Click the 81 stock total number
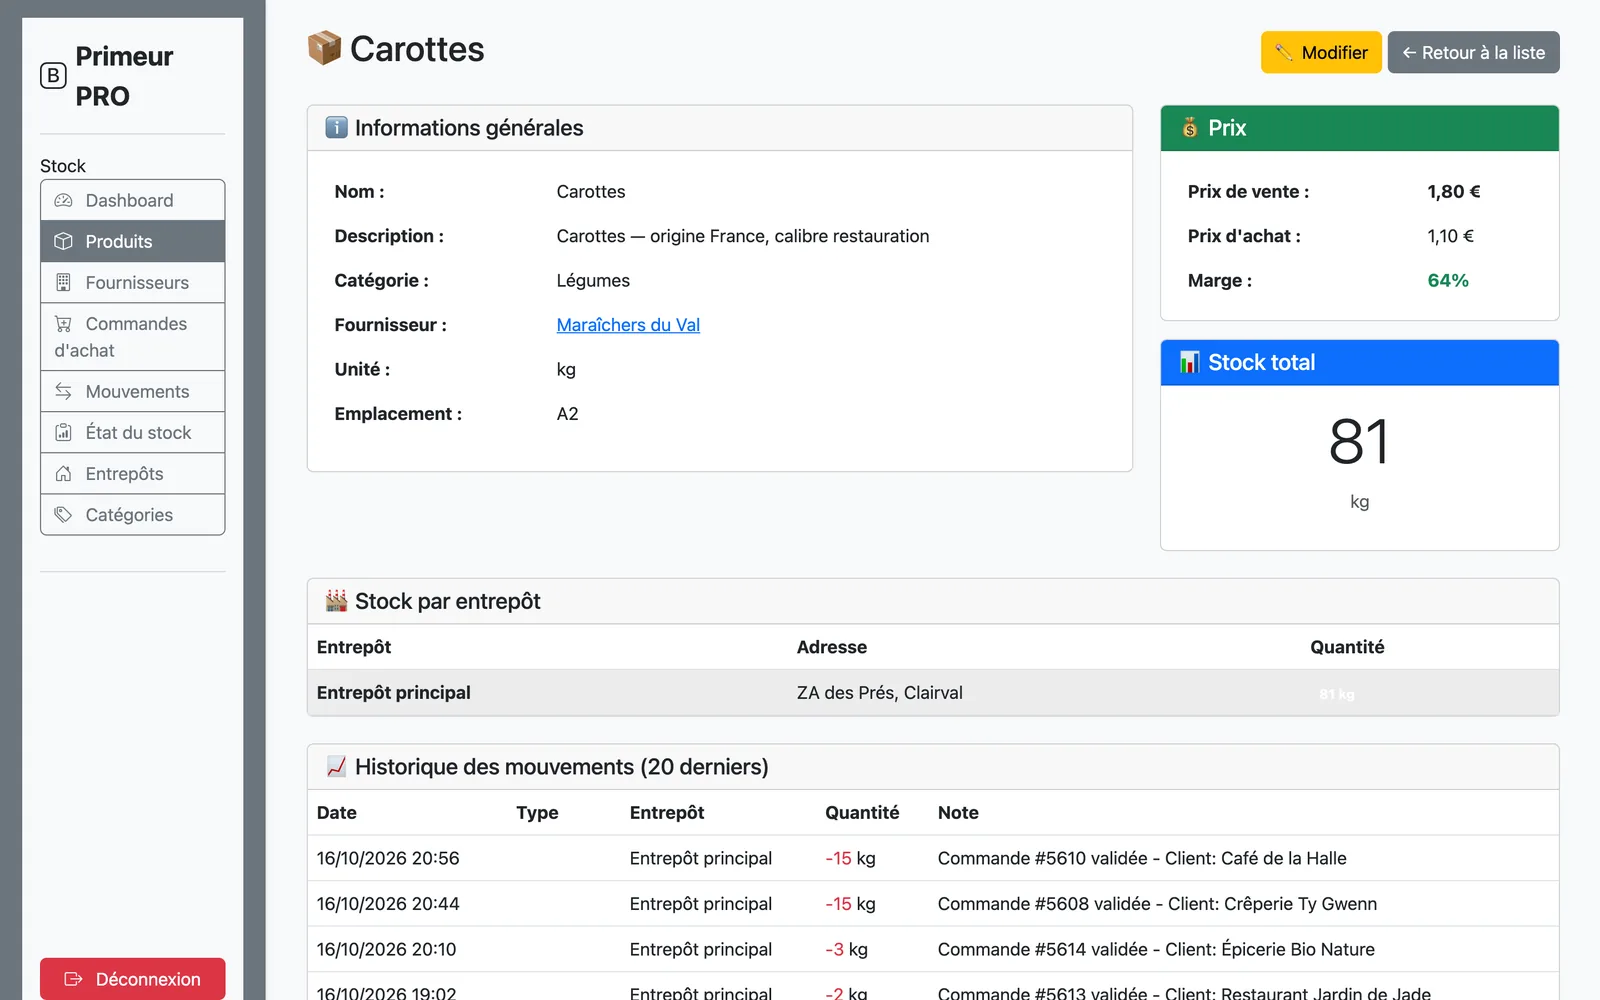 pyautogui.click(x=1359, y=442)
